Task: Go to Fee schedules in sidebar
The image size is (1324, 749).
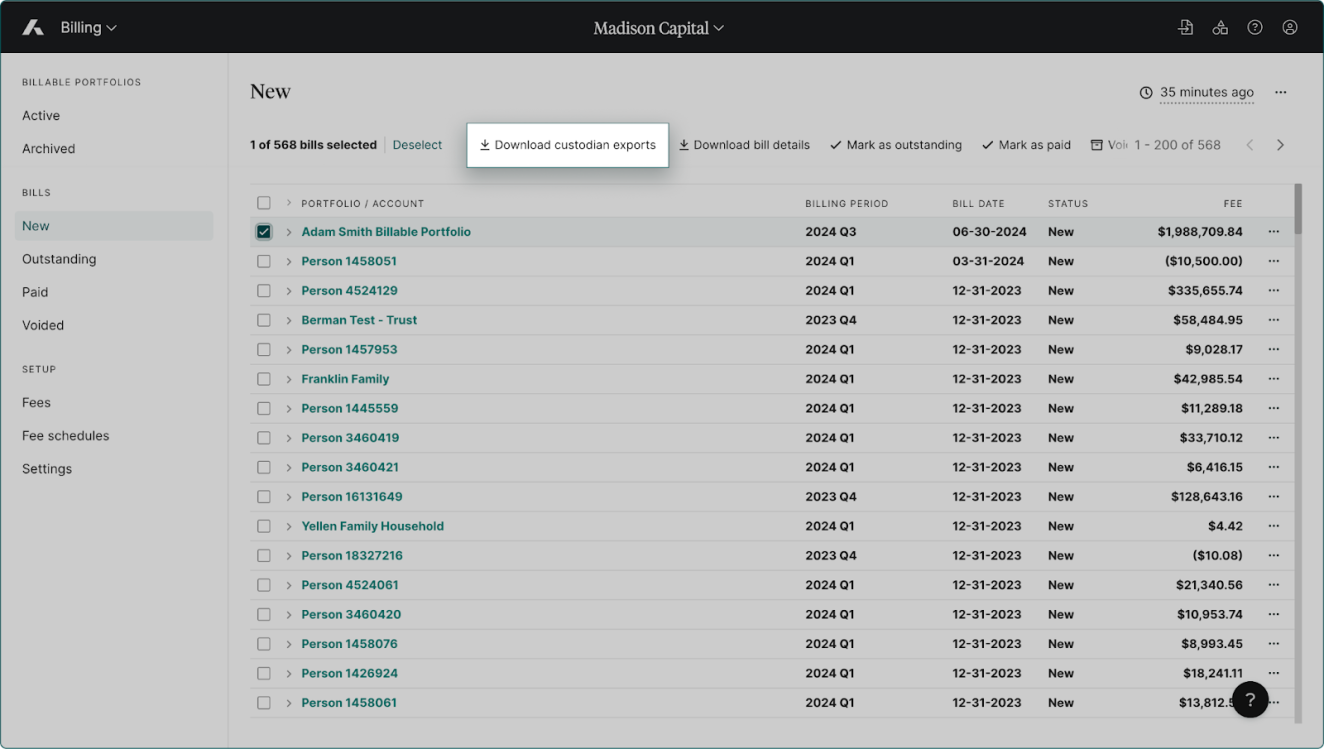Action: (66, 436)
